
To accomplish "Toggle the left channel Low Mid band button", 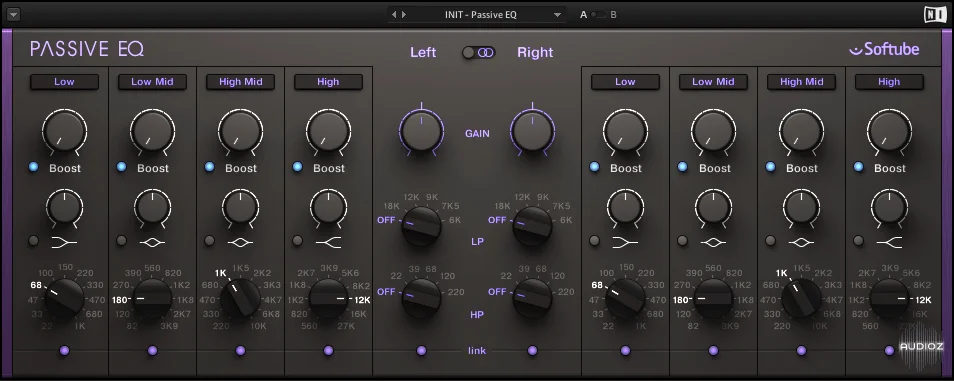I will click(152, 82).
